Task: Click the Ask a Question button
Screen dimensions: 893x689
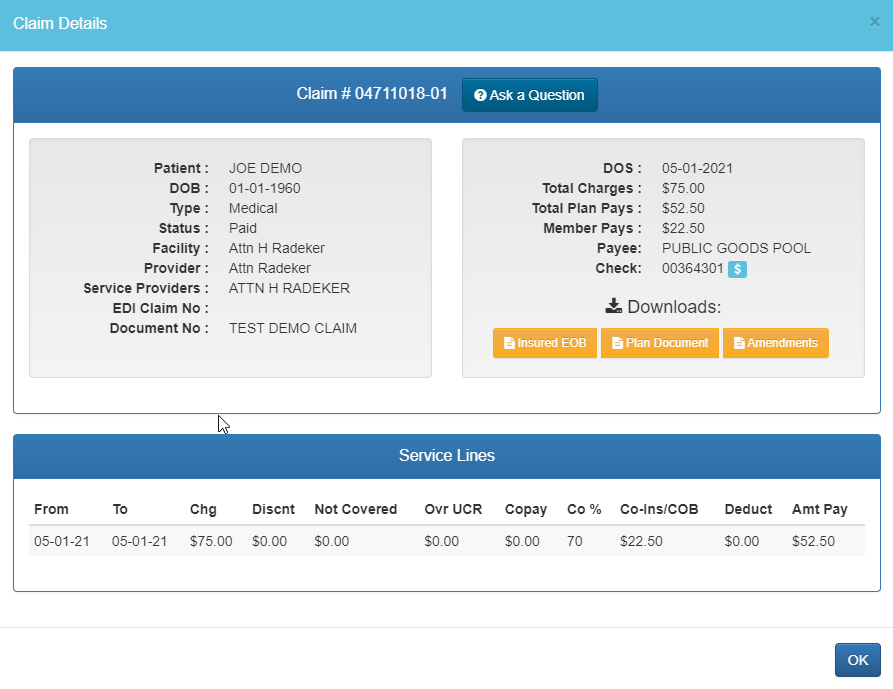Action: [x=530, y=95]
